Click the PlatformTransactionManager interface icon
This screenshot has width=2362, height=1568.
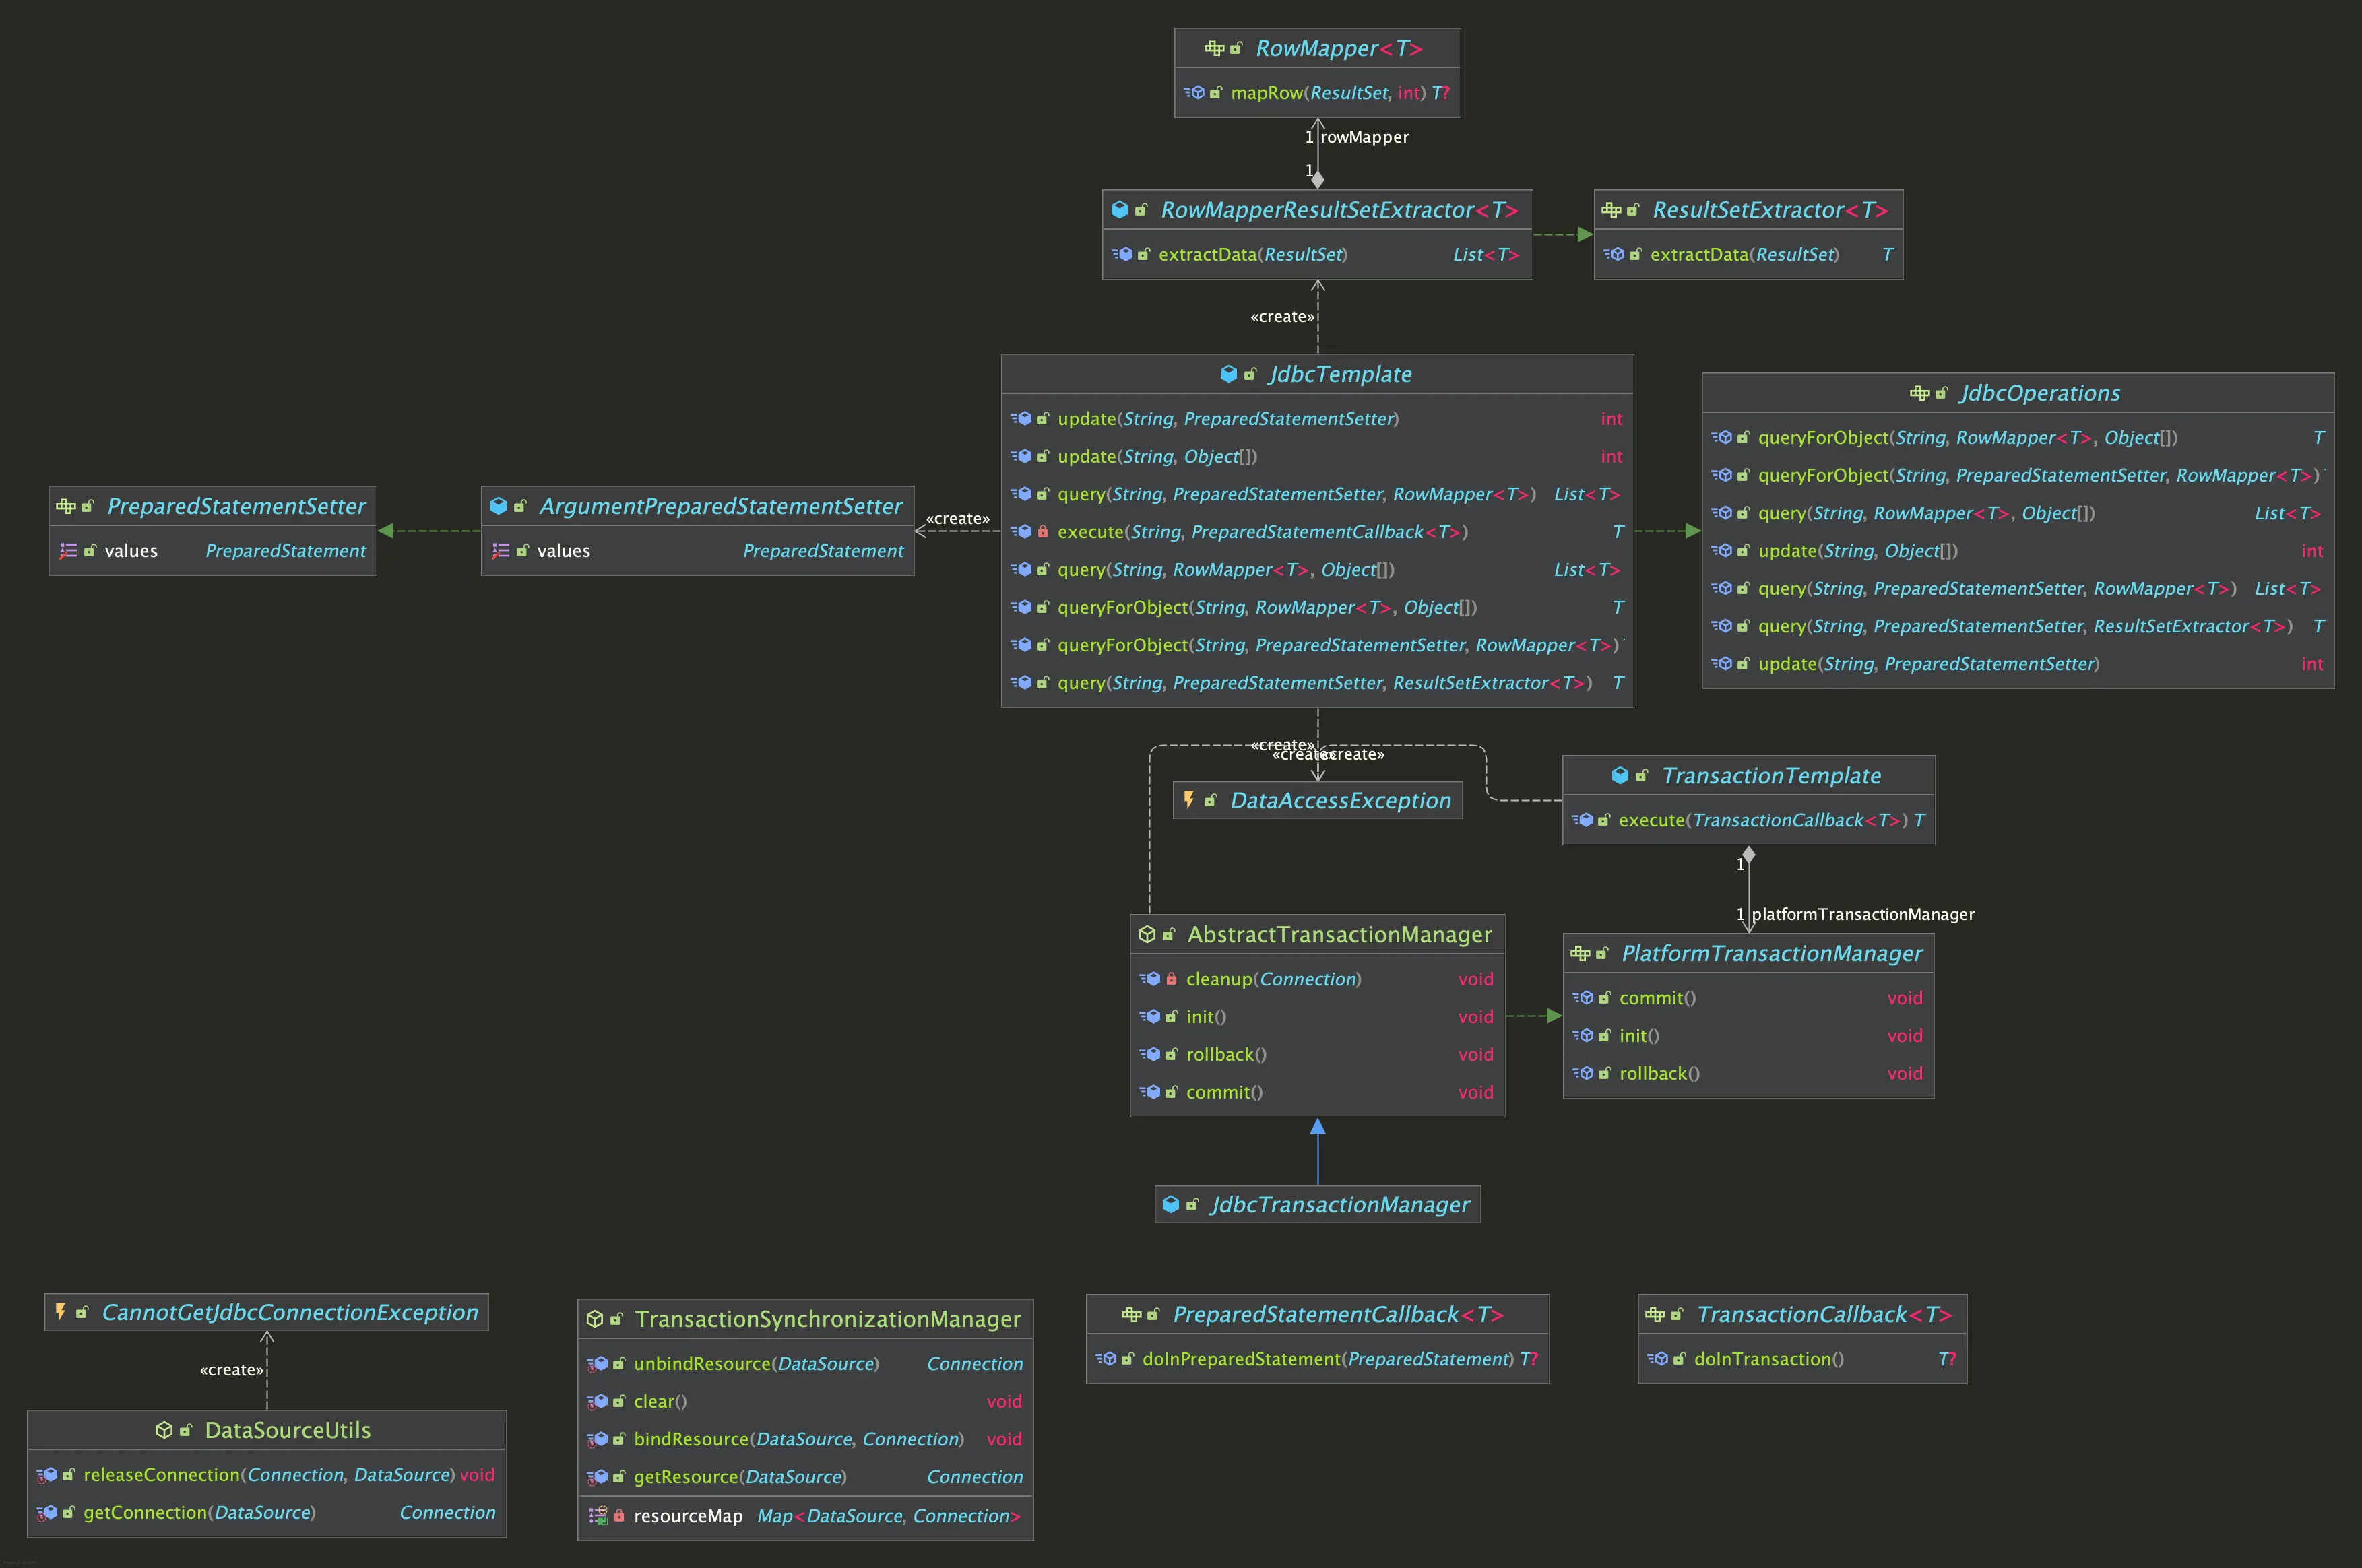point(1580,953)
